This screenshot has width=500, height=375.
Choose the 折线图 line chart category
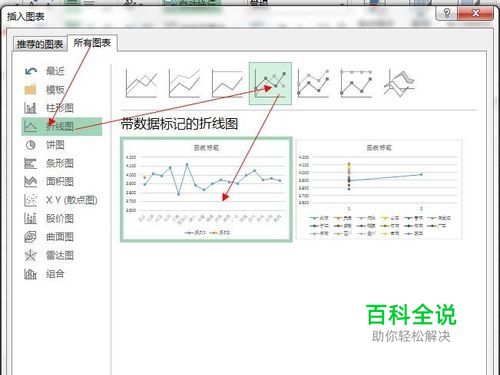pyautogui.click(x=62, y=126)
